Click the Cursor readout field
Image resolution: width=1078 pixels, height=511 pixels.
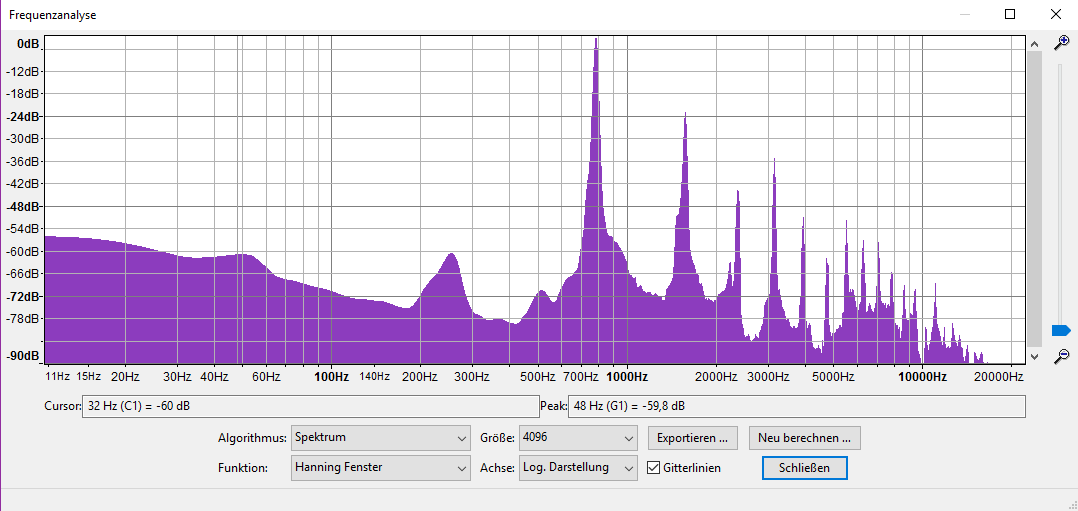[x=310, y=406]
